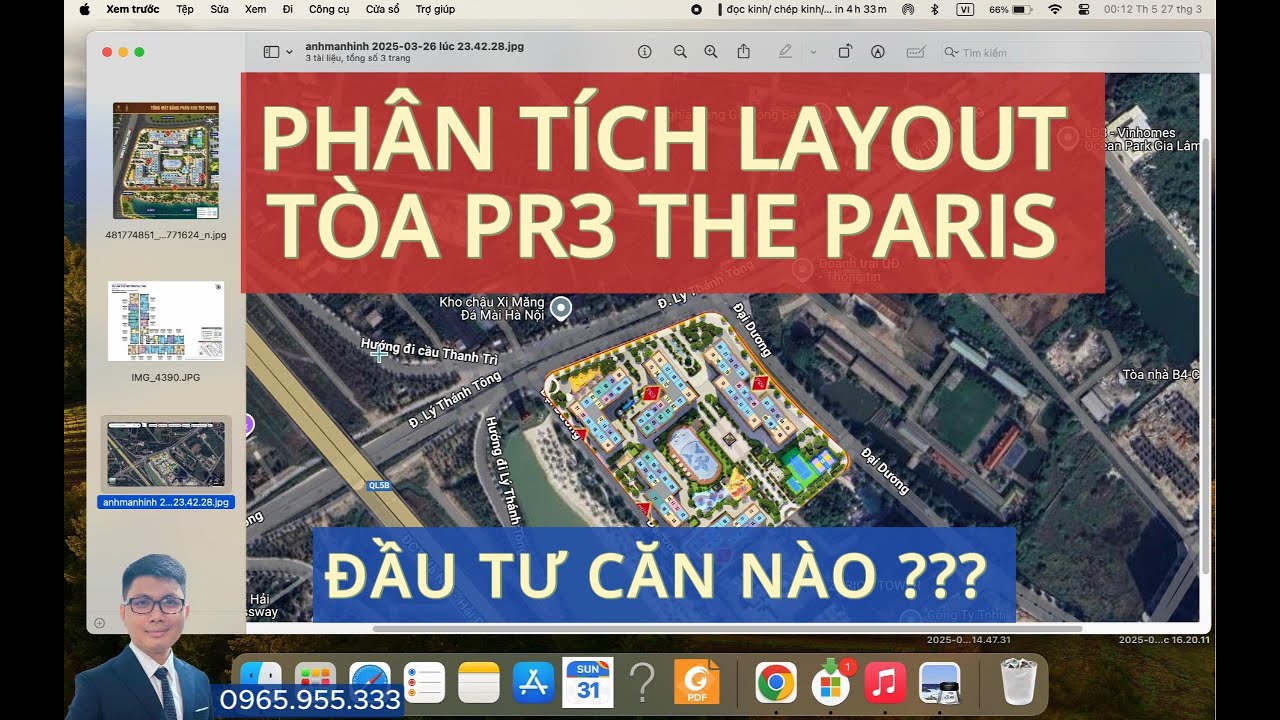Expand the sidebar view options chevron
The height and width of the screenshot is (720, 1280).
pos(289,52)
